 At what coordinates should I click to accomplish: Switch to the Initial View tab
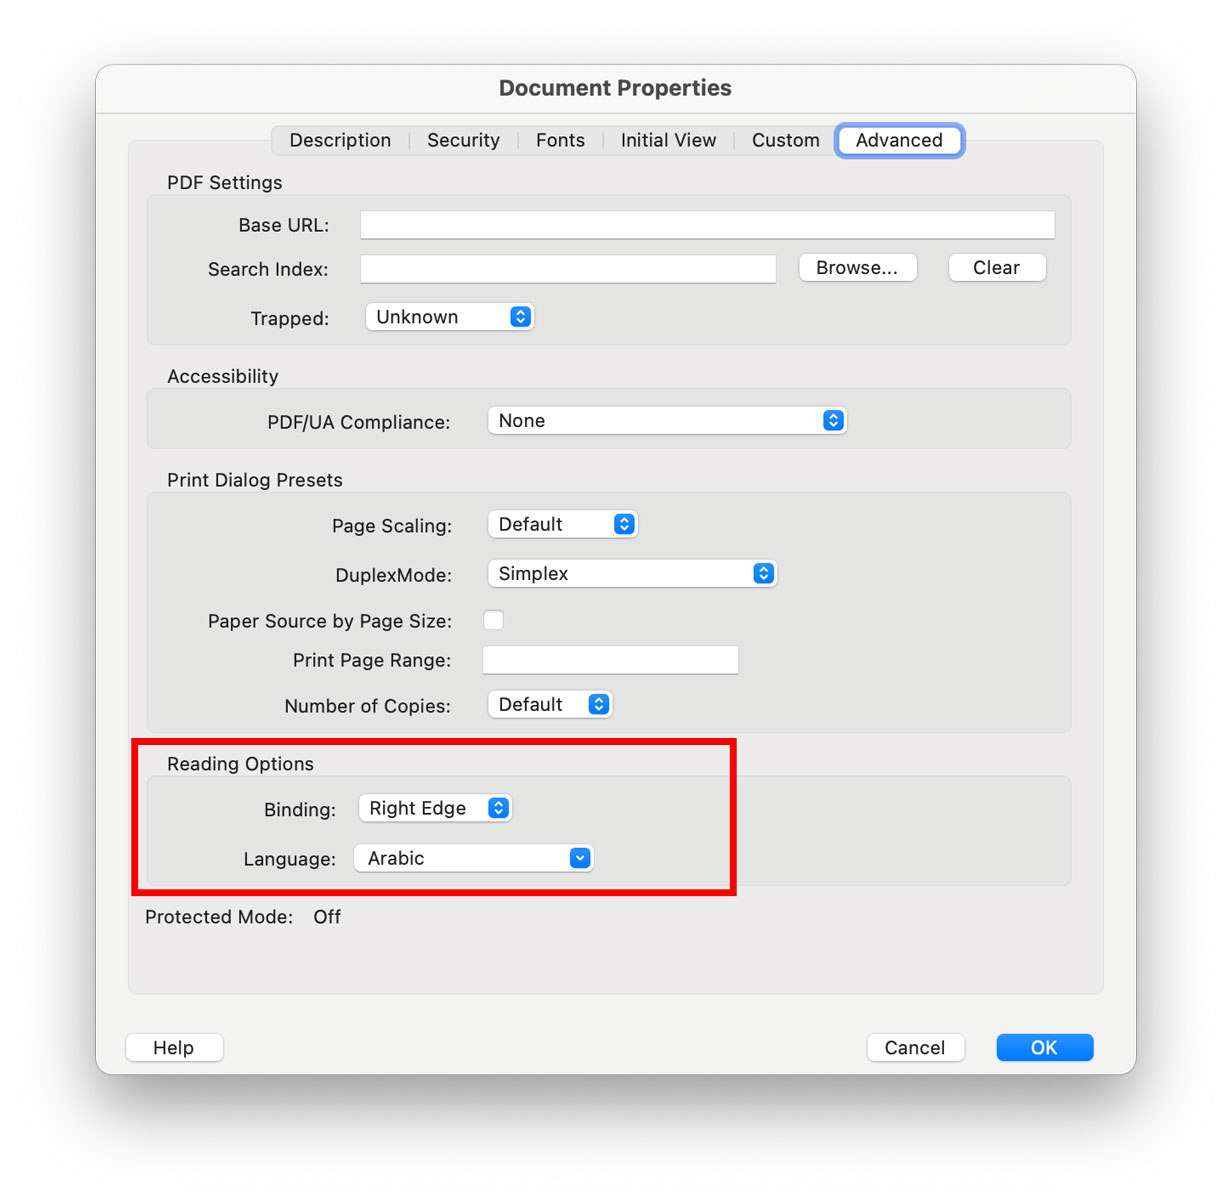click(x=668, y=140)
